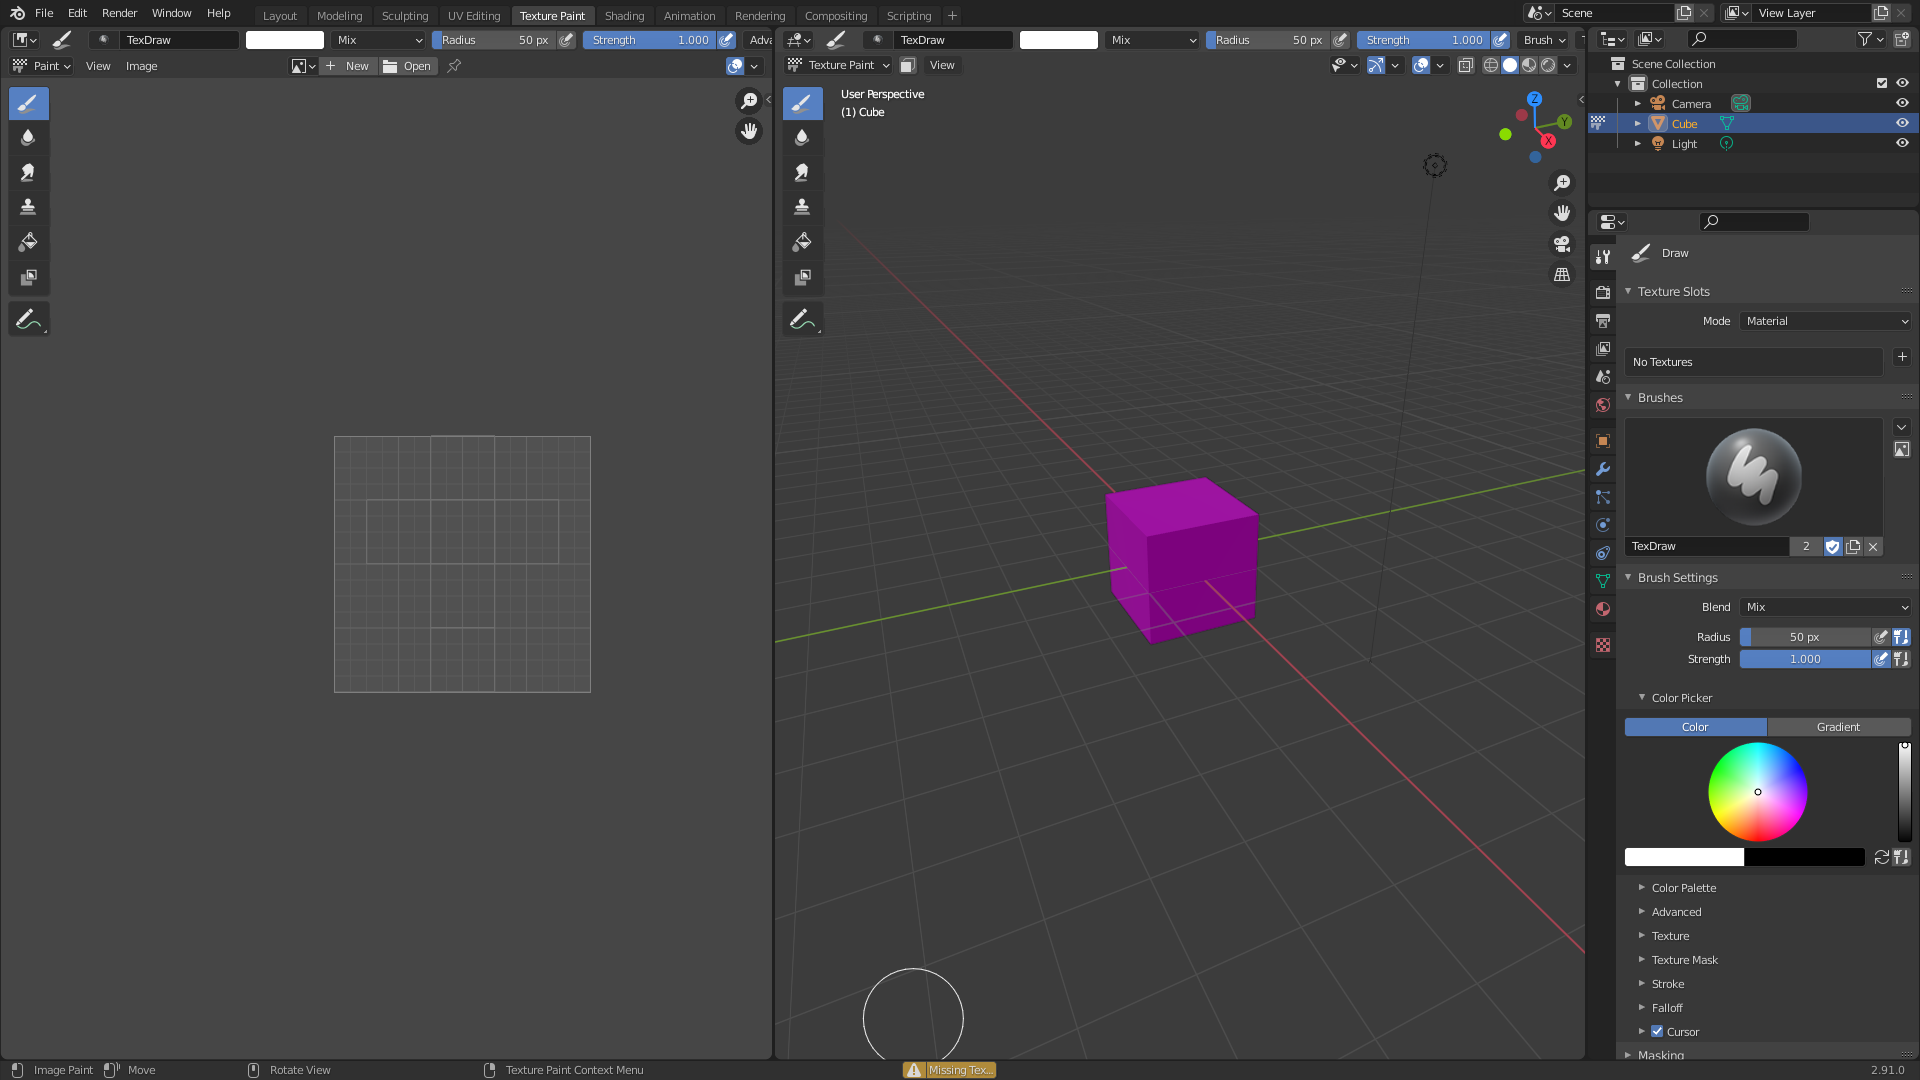Click New to create a new image
This screenshot has height=1080, width=1920.
pyautogui.click(x=349, y=65)
